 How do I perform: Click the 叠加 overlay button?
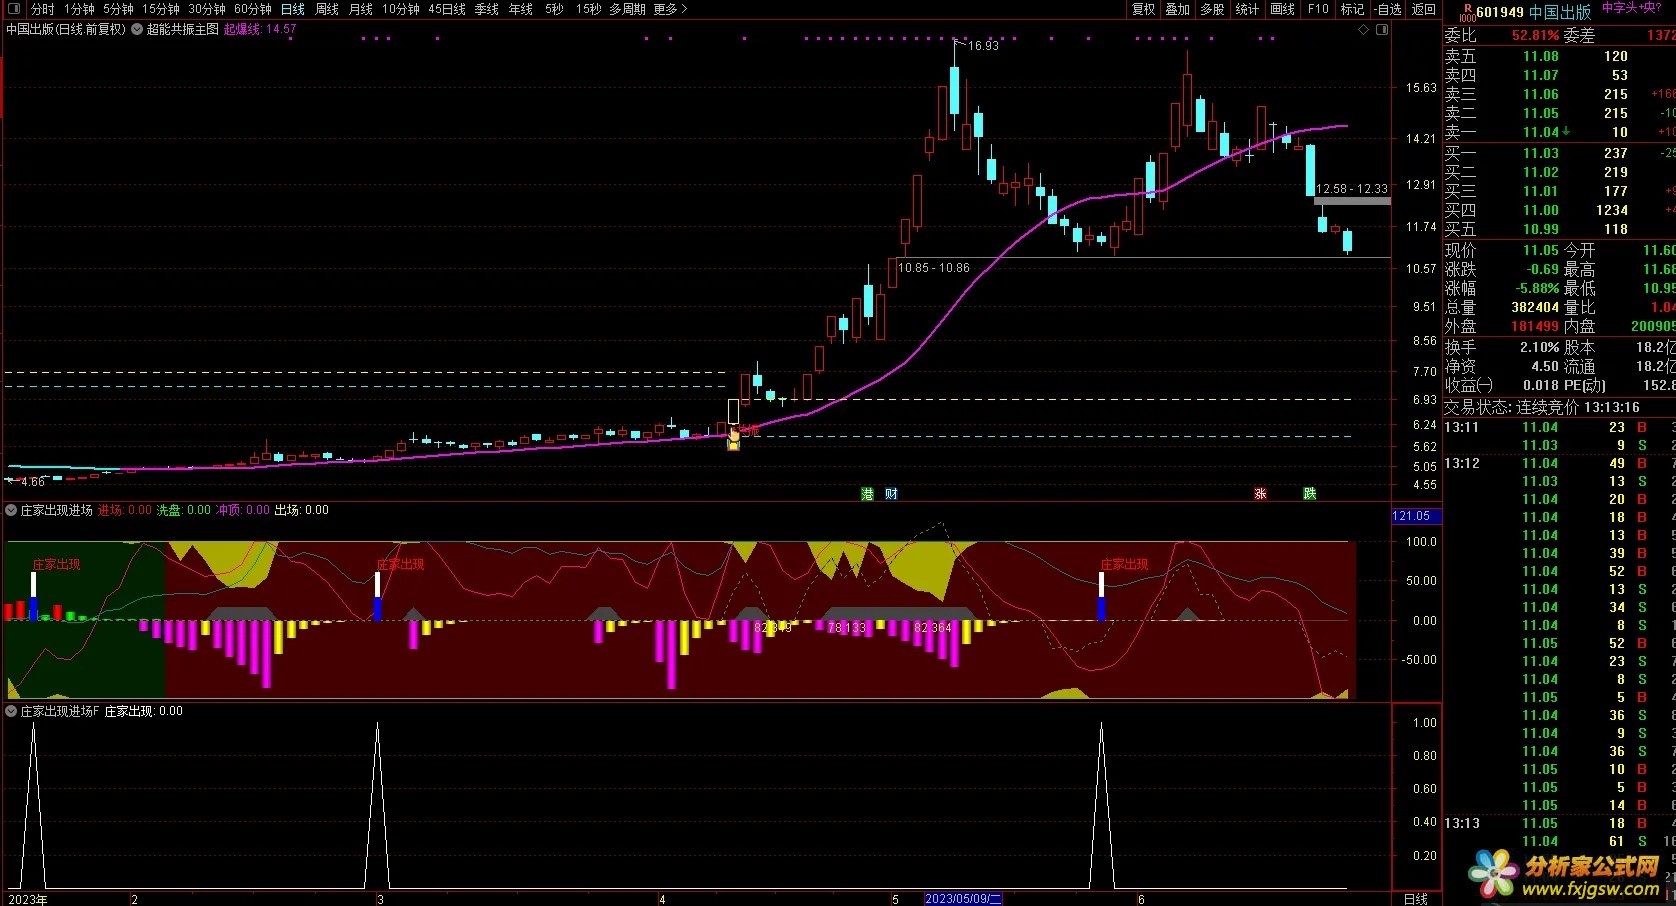[1178, 9]
